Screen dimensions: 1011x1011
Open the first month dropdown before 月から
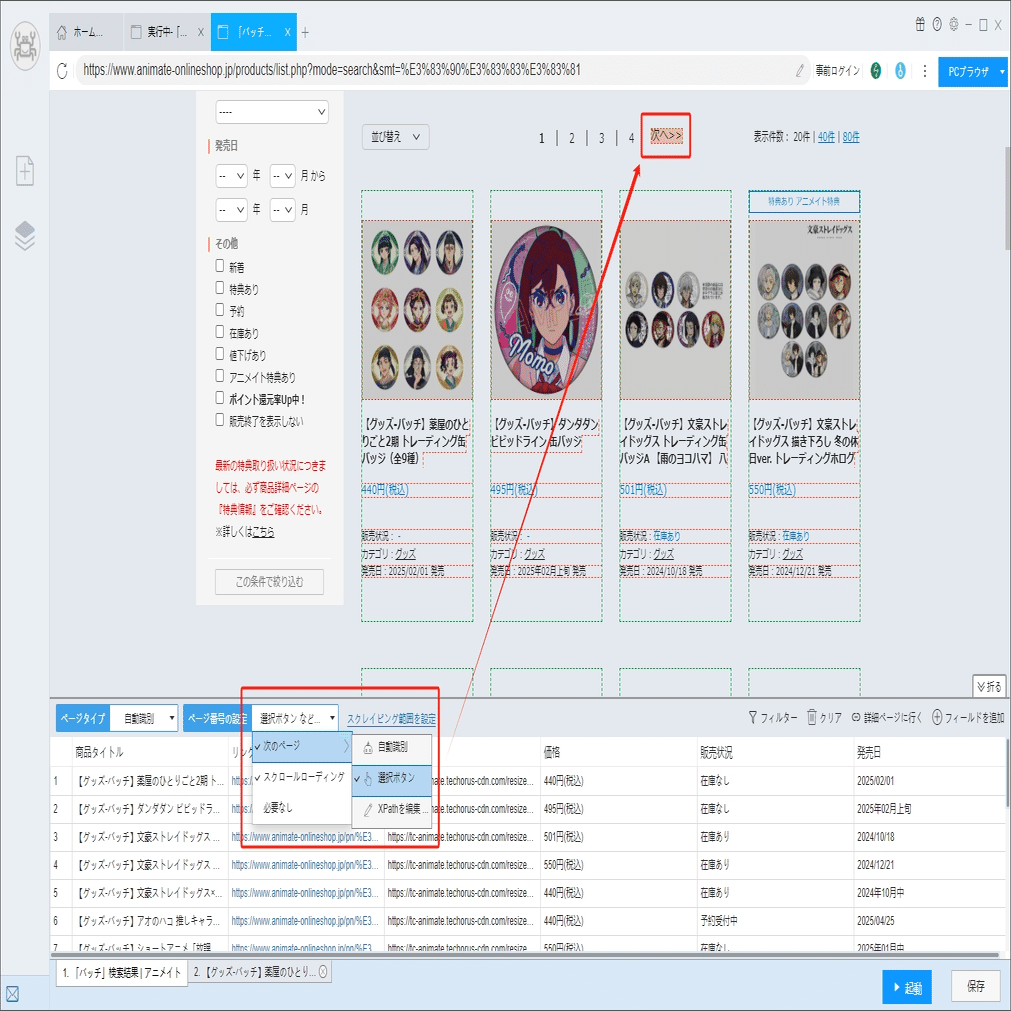[282, 175]
